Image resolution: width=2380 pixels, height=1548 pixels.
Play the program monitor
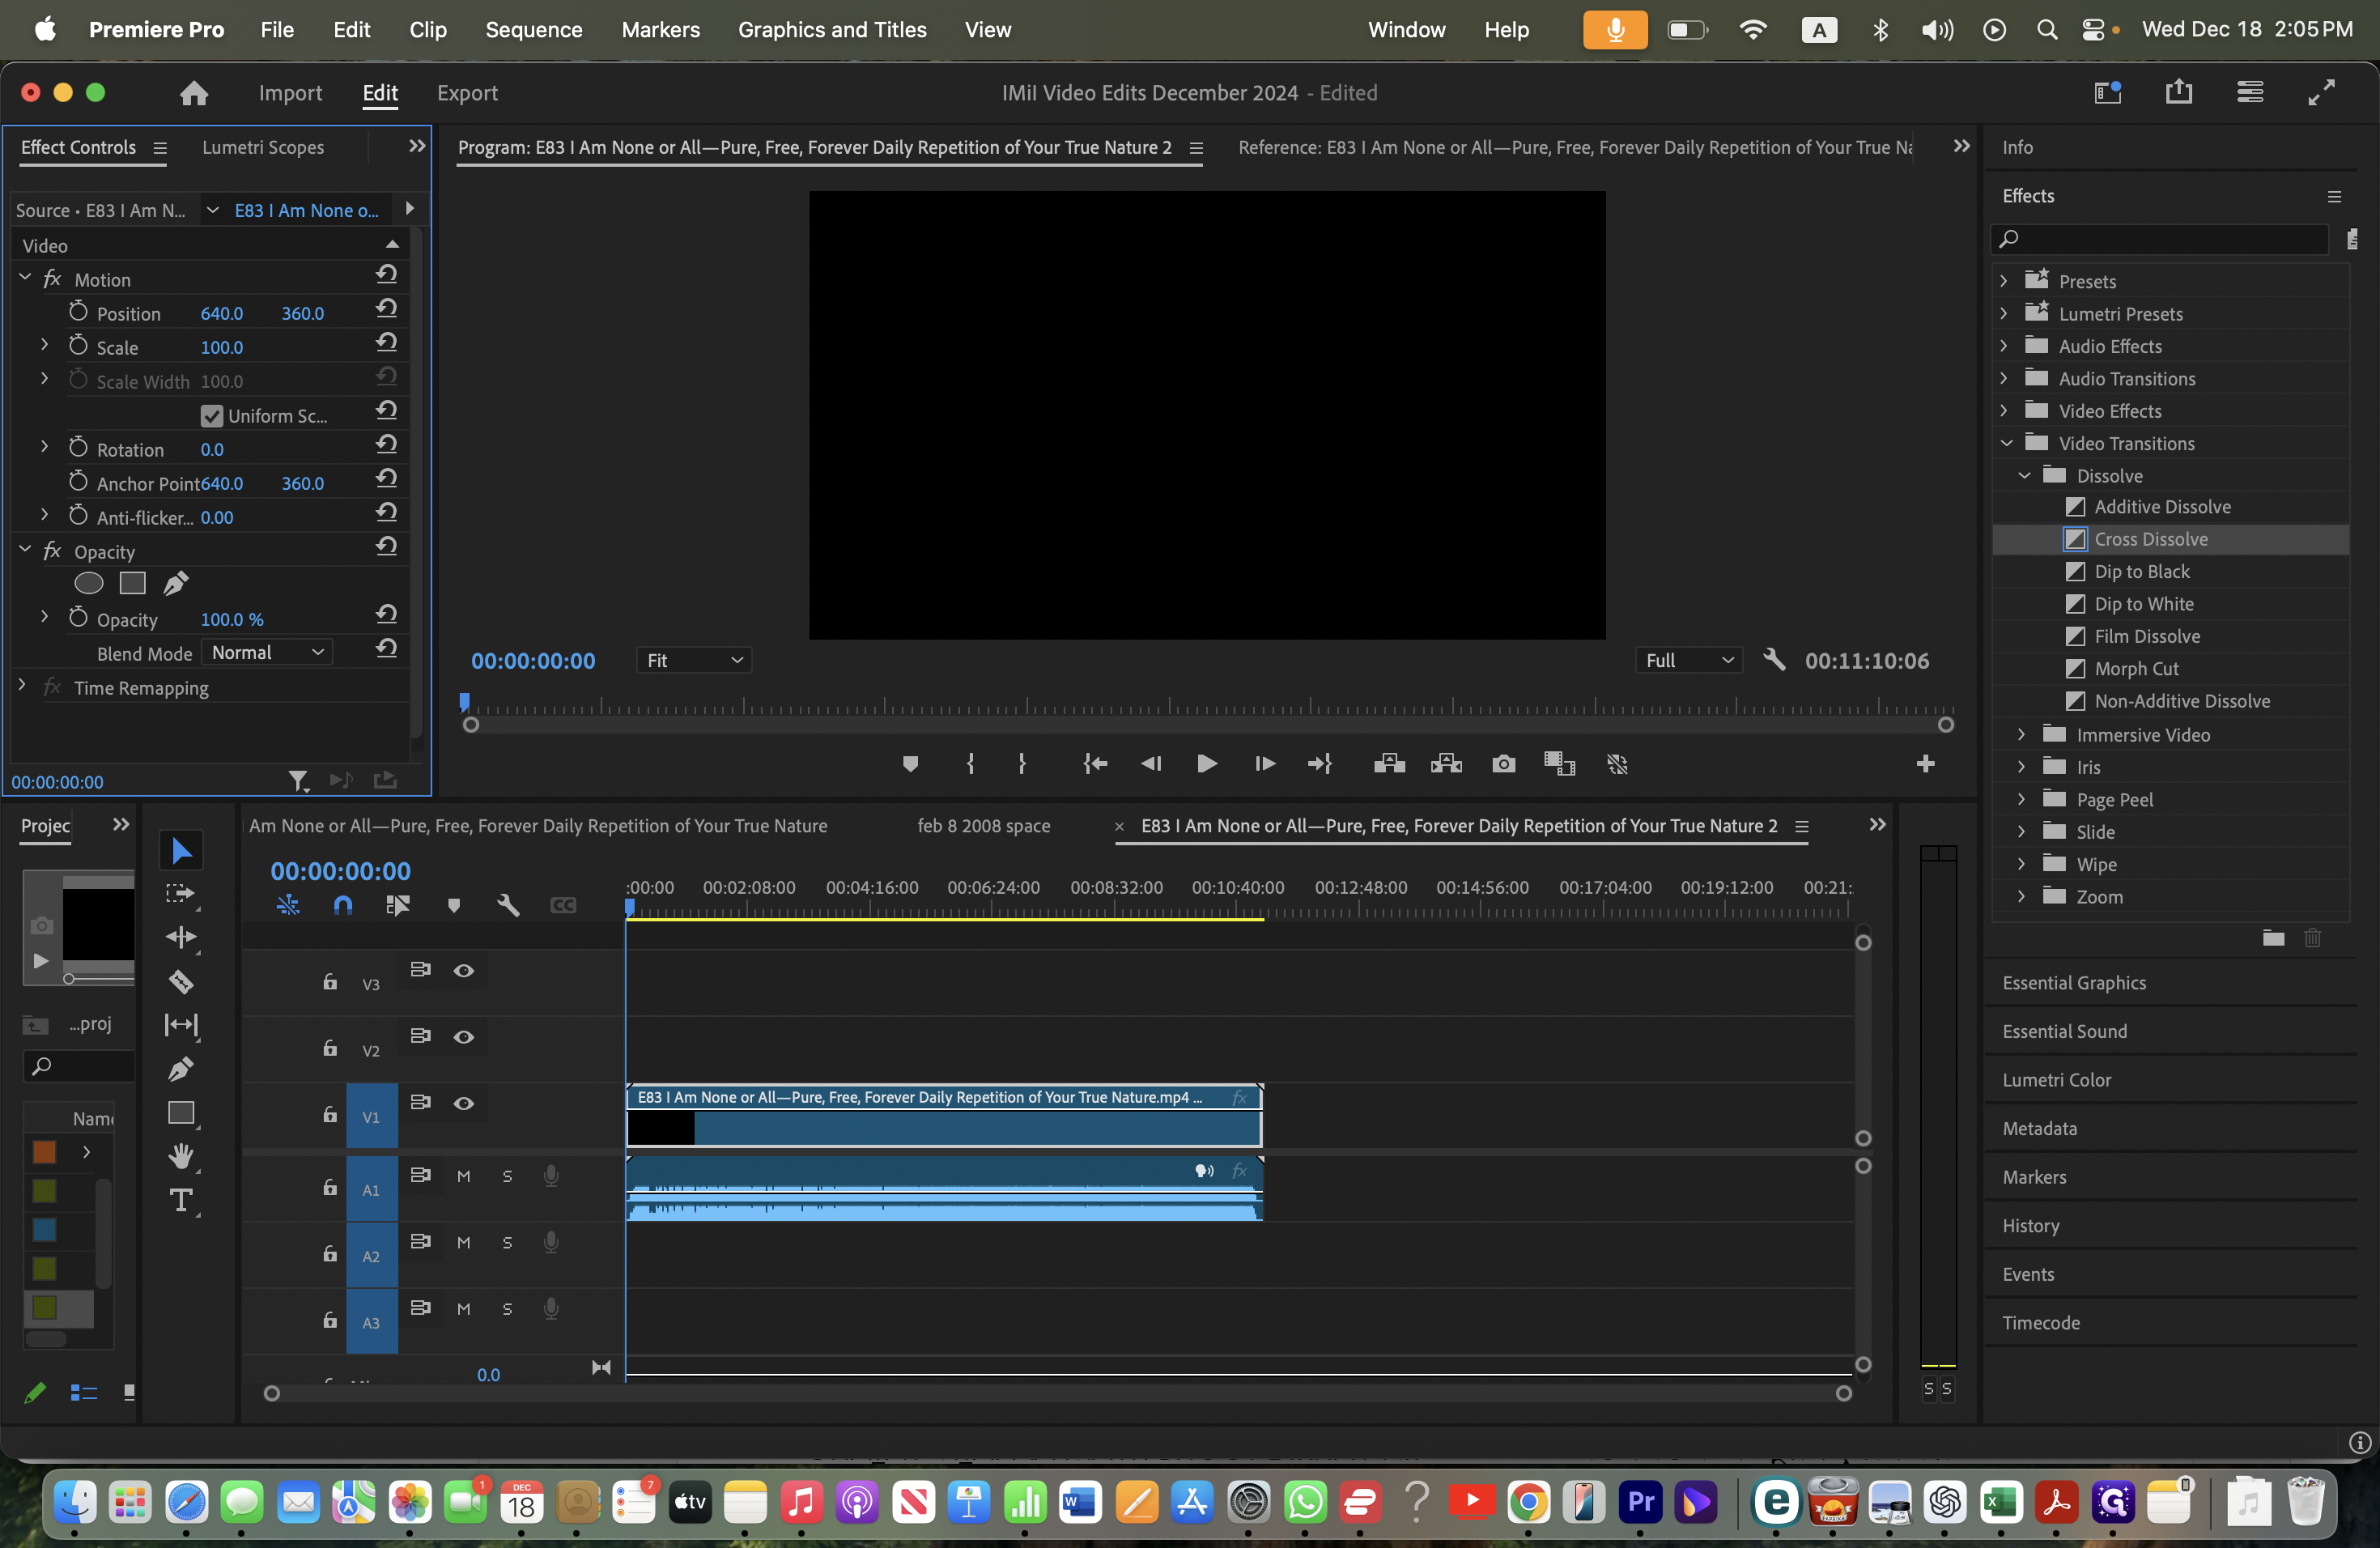pyautogui.click(x=1207, y=764)
